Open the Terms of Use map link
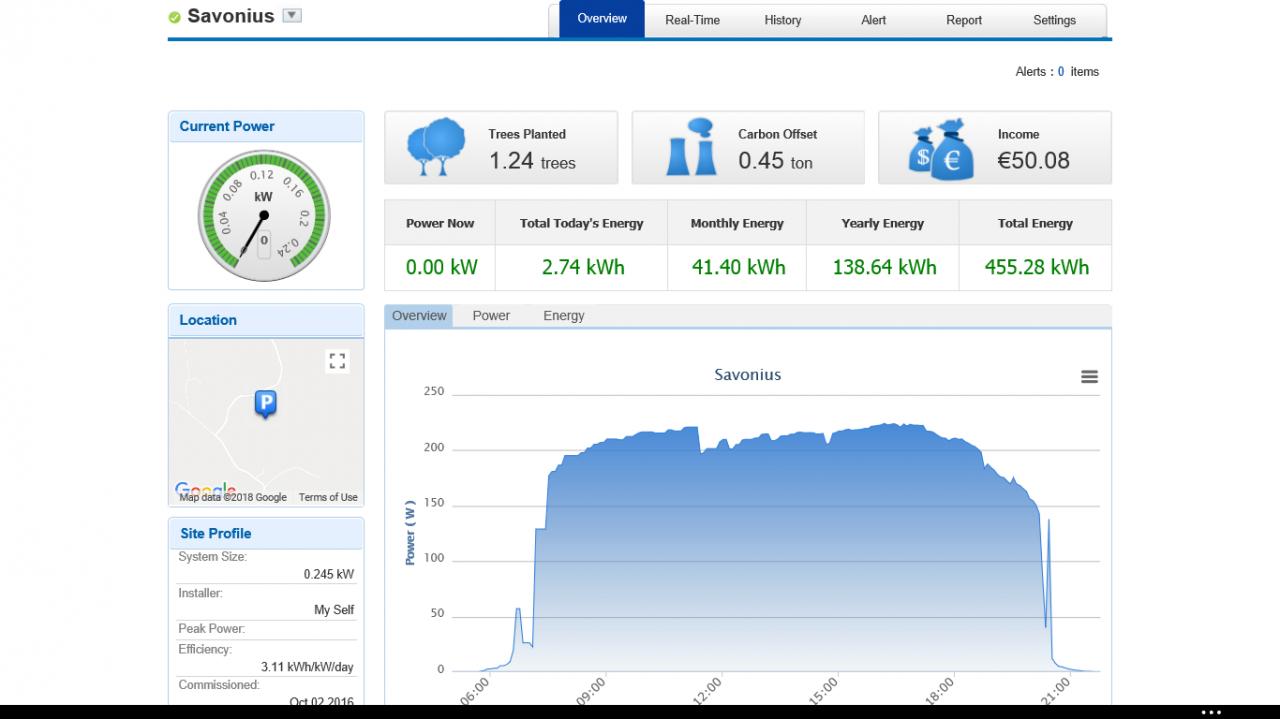The height and width of the screenshot is (719, 1280). point(328,497)
